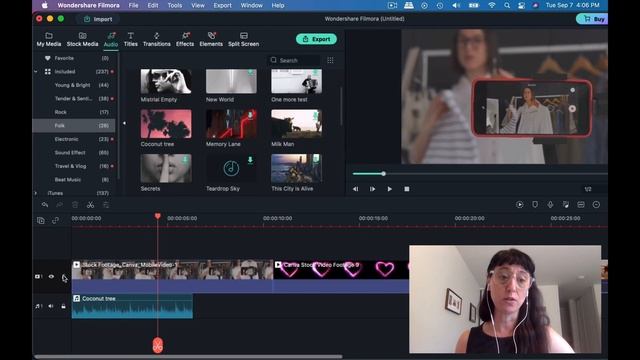Open the Export menu in menu bar
The height and width of the screenshot is (360, 640).
pyautogui.click(x=222, y=5)
